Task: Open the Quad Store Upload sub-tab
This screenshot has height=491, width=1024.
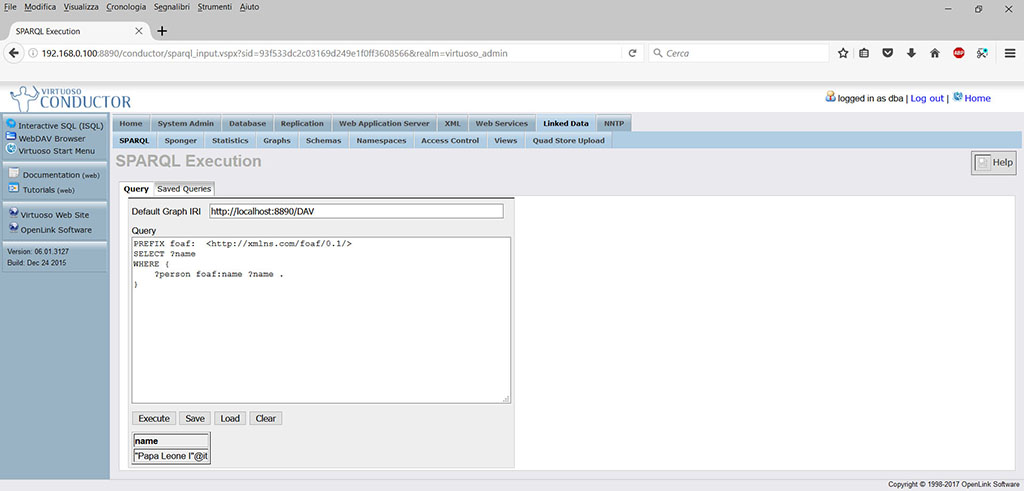Action: (568, 140)
